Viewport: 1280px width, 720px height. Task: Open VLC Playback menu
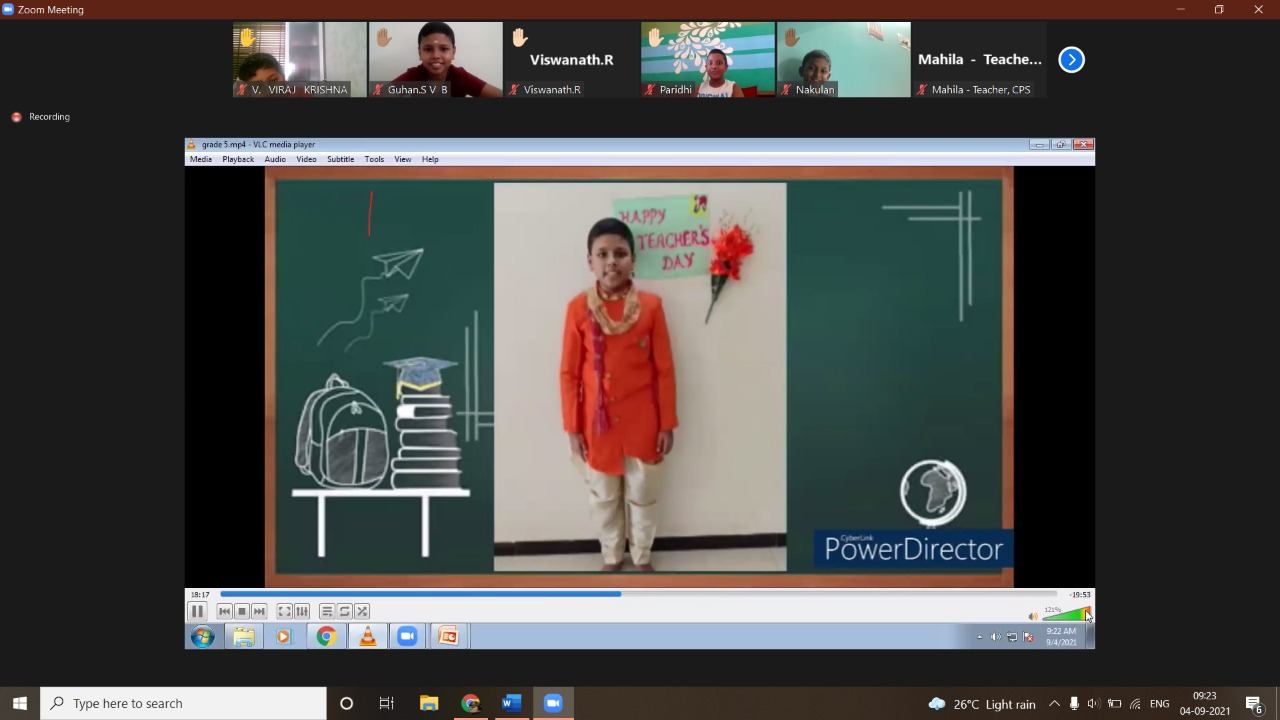pyautogui.click(x=238, y=159)
